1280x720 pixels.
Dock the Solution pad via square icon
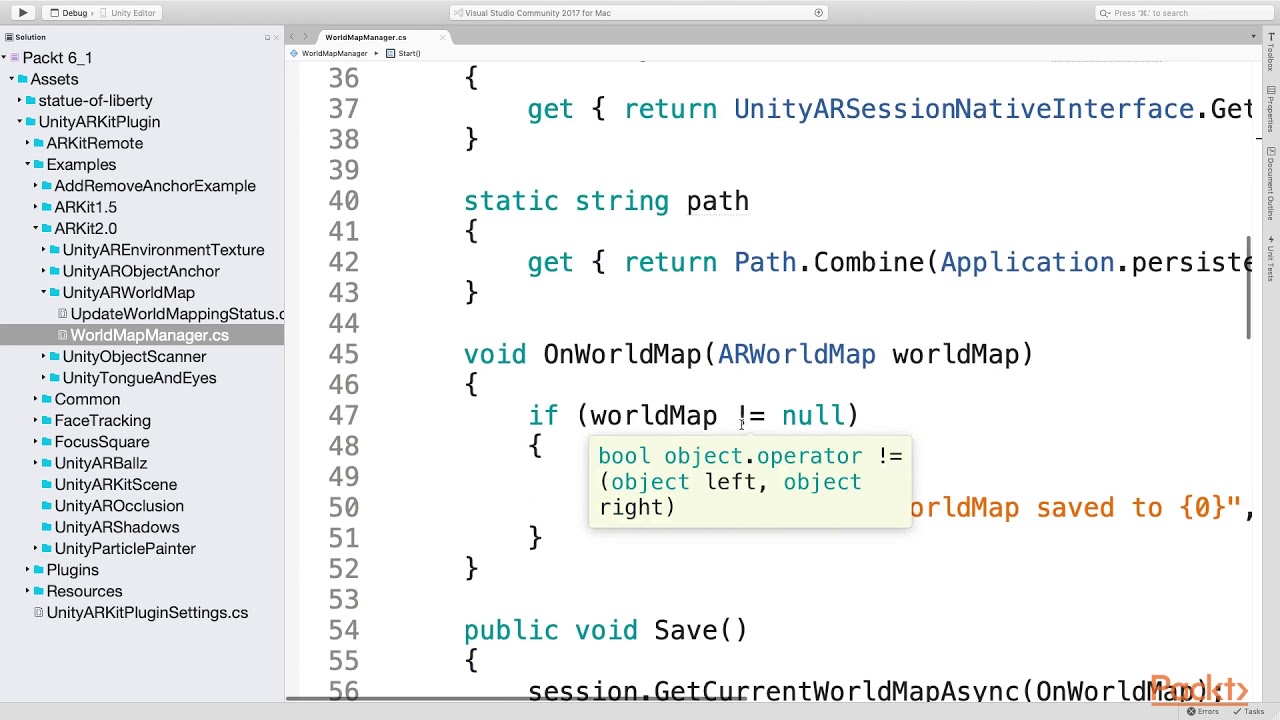coord(267,37)
